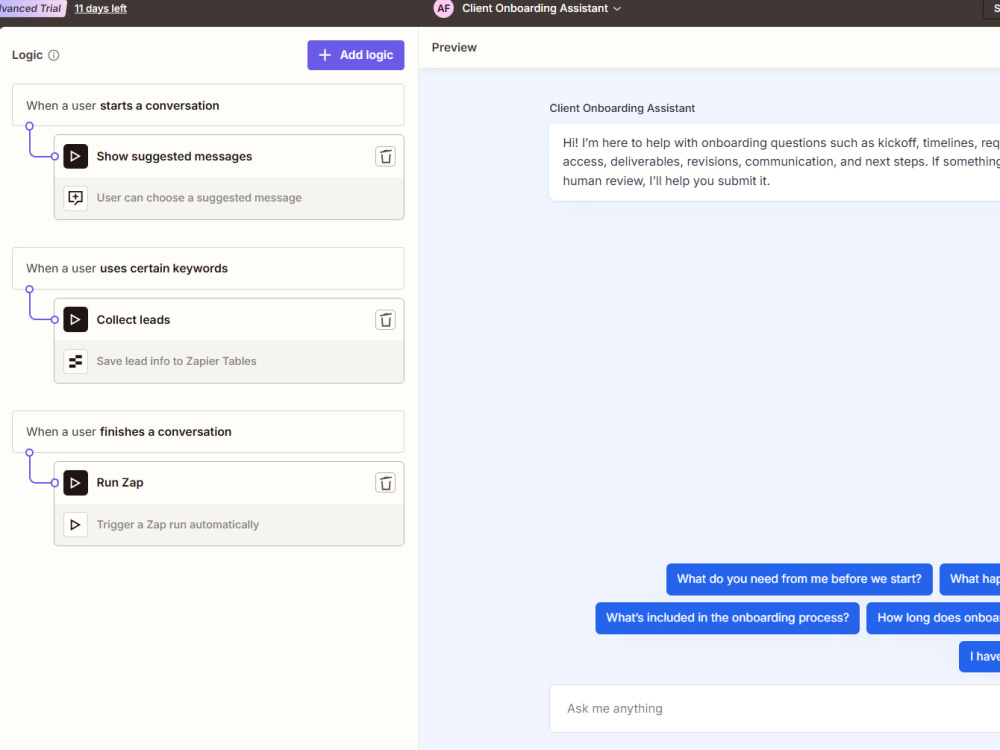Select the 'finishes a conversation' trigger
This screenshot has width=1000, height=750.
(x=208, y=432)
